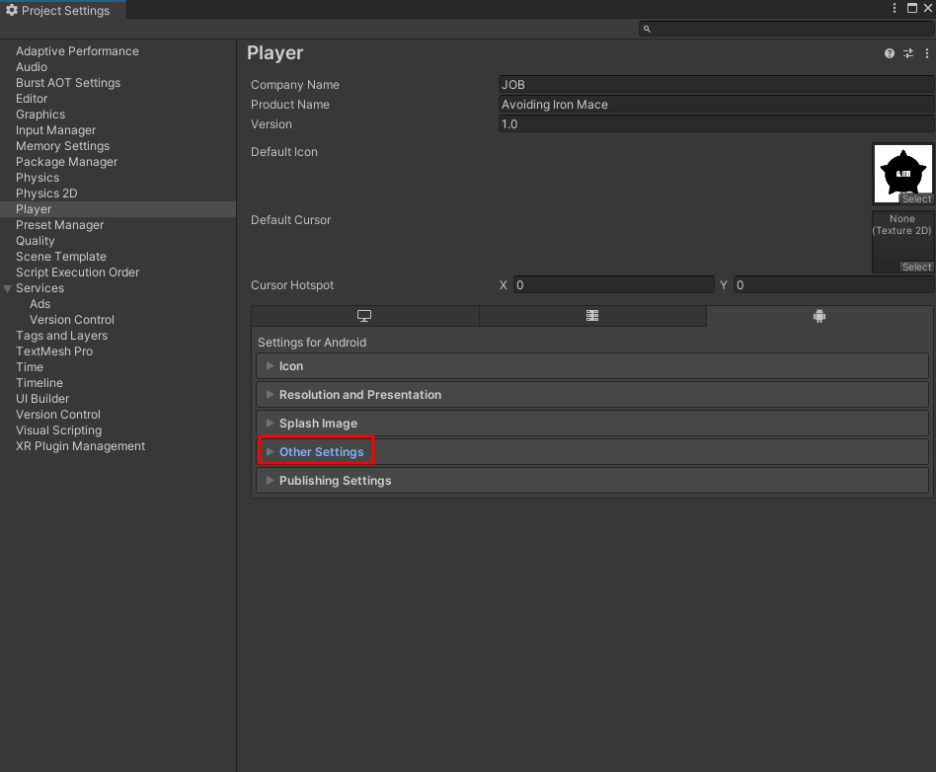Viewport: 936px width, 772px height.
Task: Select the Quality category
Action: [x=35, y=241]
